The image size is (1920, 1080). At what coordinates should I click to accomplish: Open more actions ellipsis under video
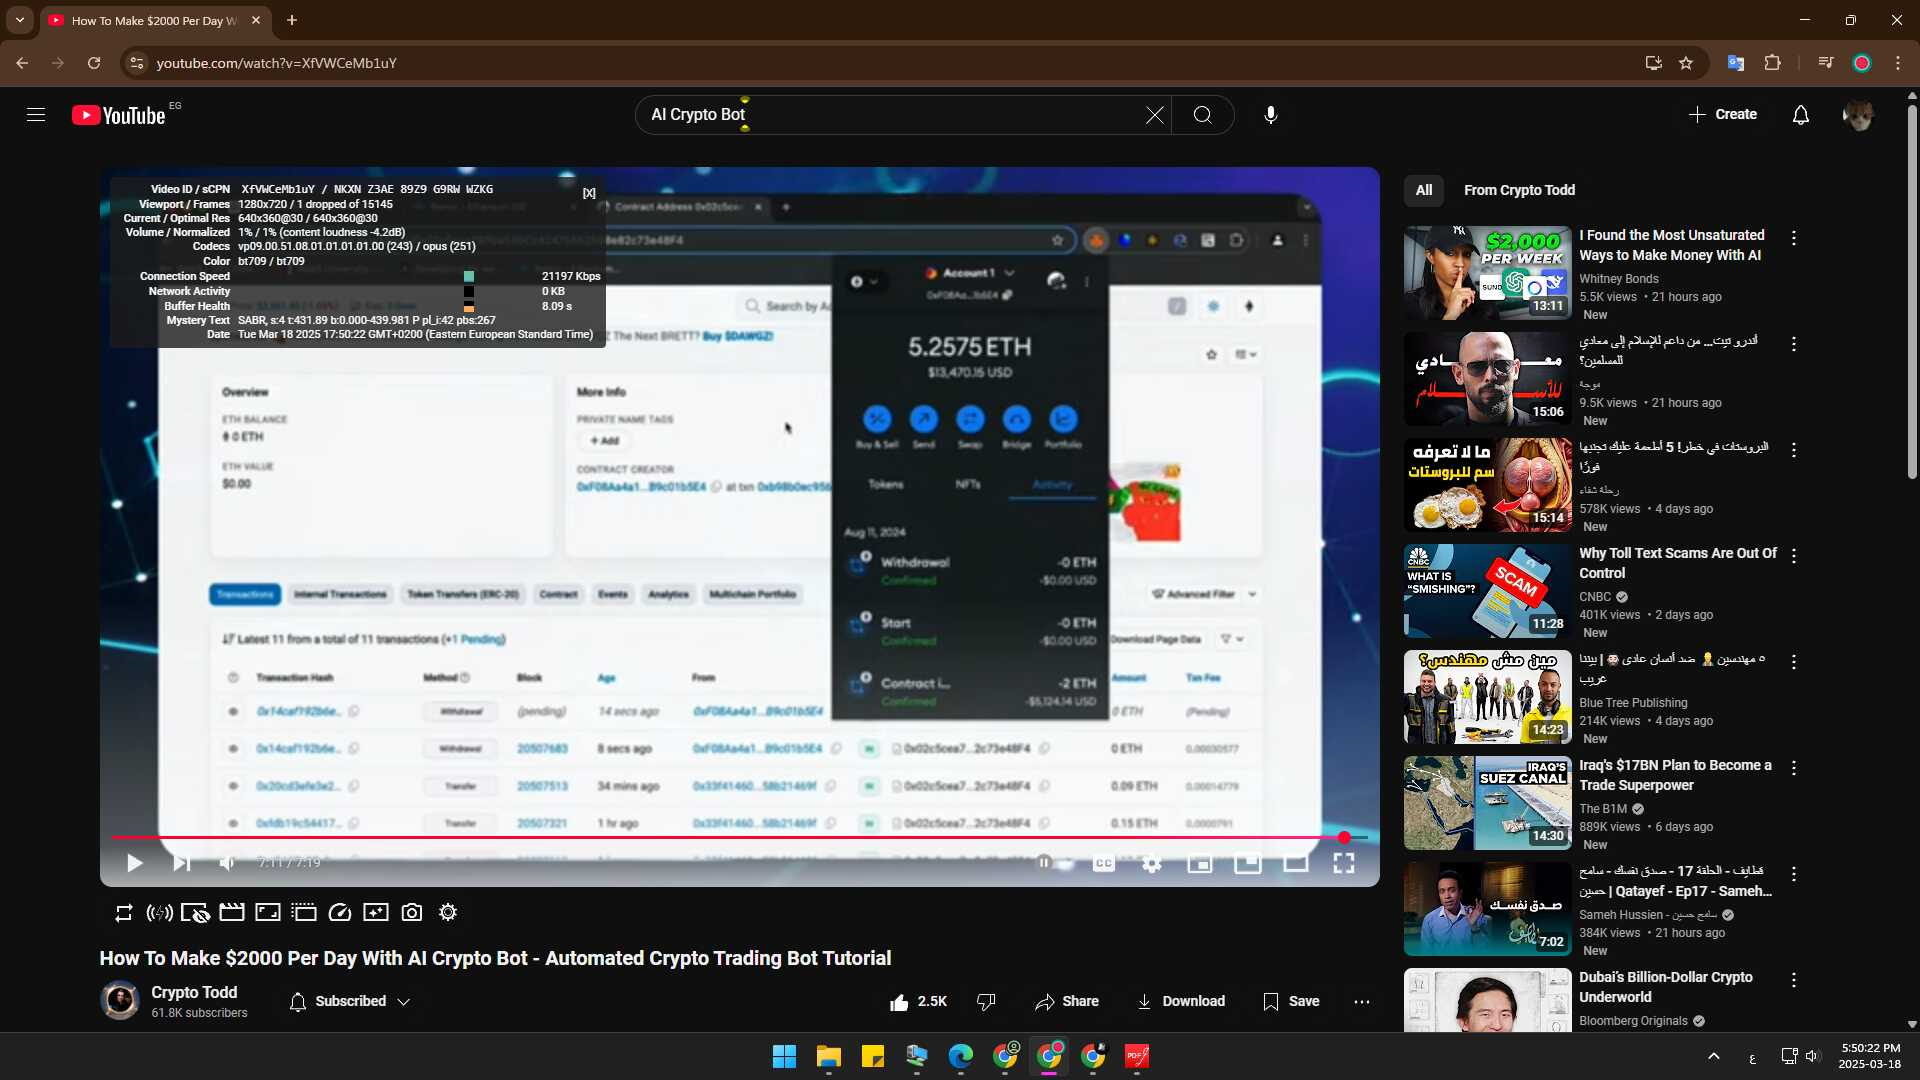1362,1001
